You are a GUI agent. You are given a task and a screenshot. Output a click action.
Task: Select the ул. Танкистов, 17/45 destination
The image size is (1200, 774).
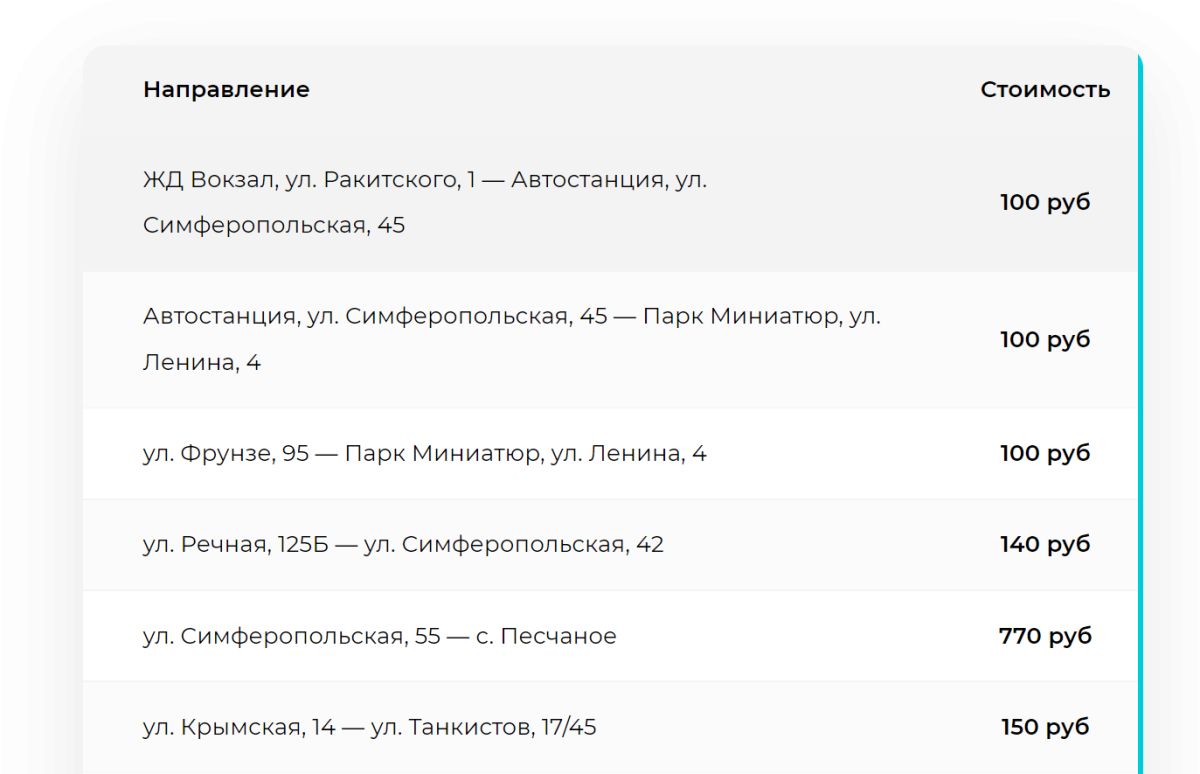pos(483,728)
